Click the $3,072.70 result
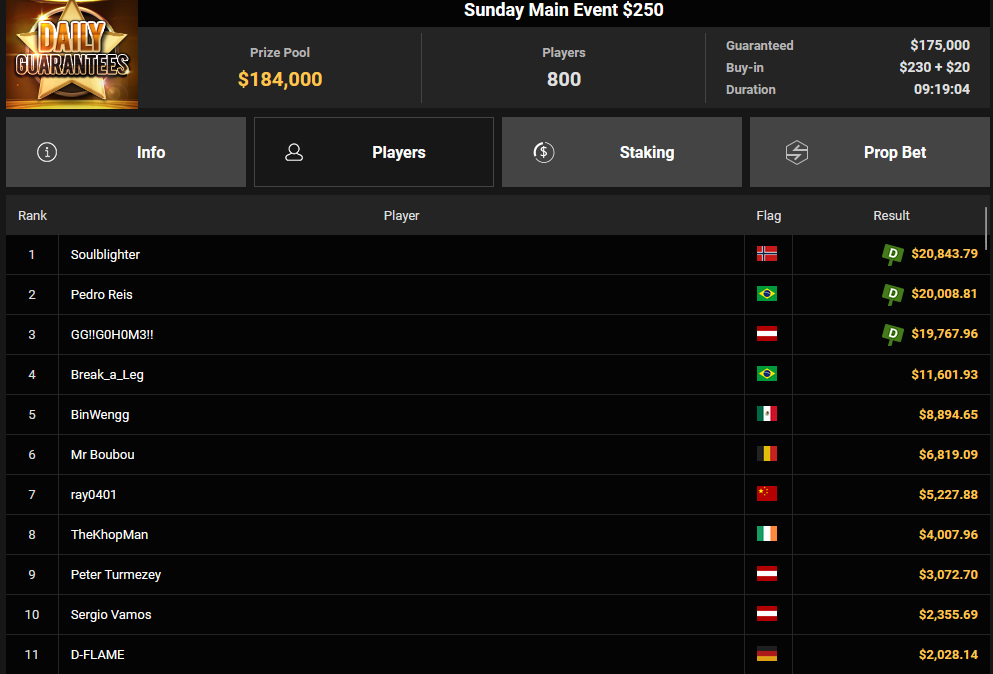 click(948, 575)
